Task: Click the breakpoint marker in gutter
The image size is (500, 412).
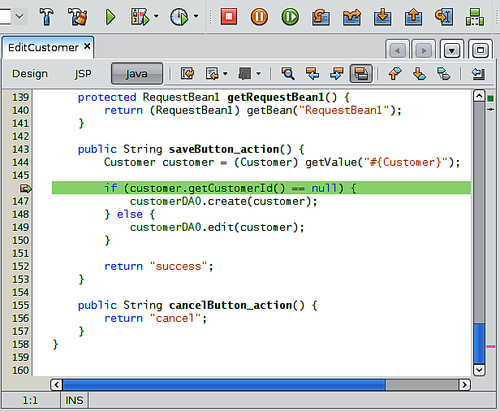Action: 25,188
